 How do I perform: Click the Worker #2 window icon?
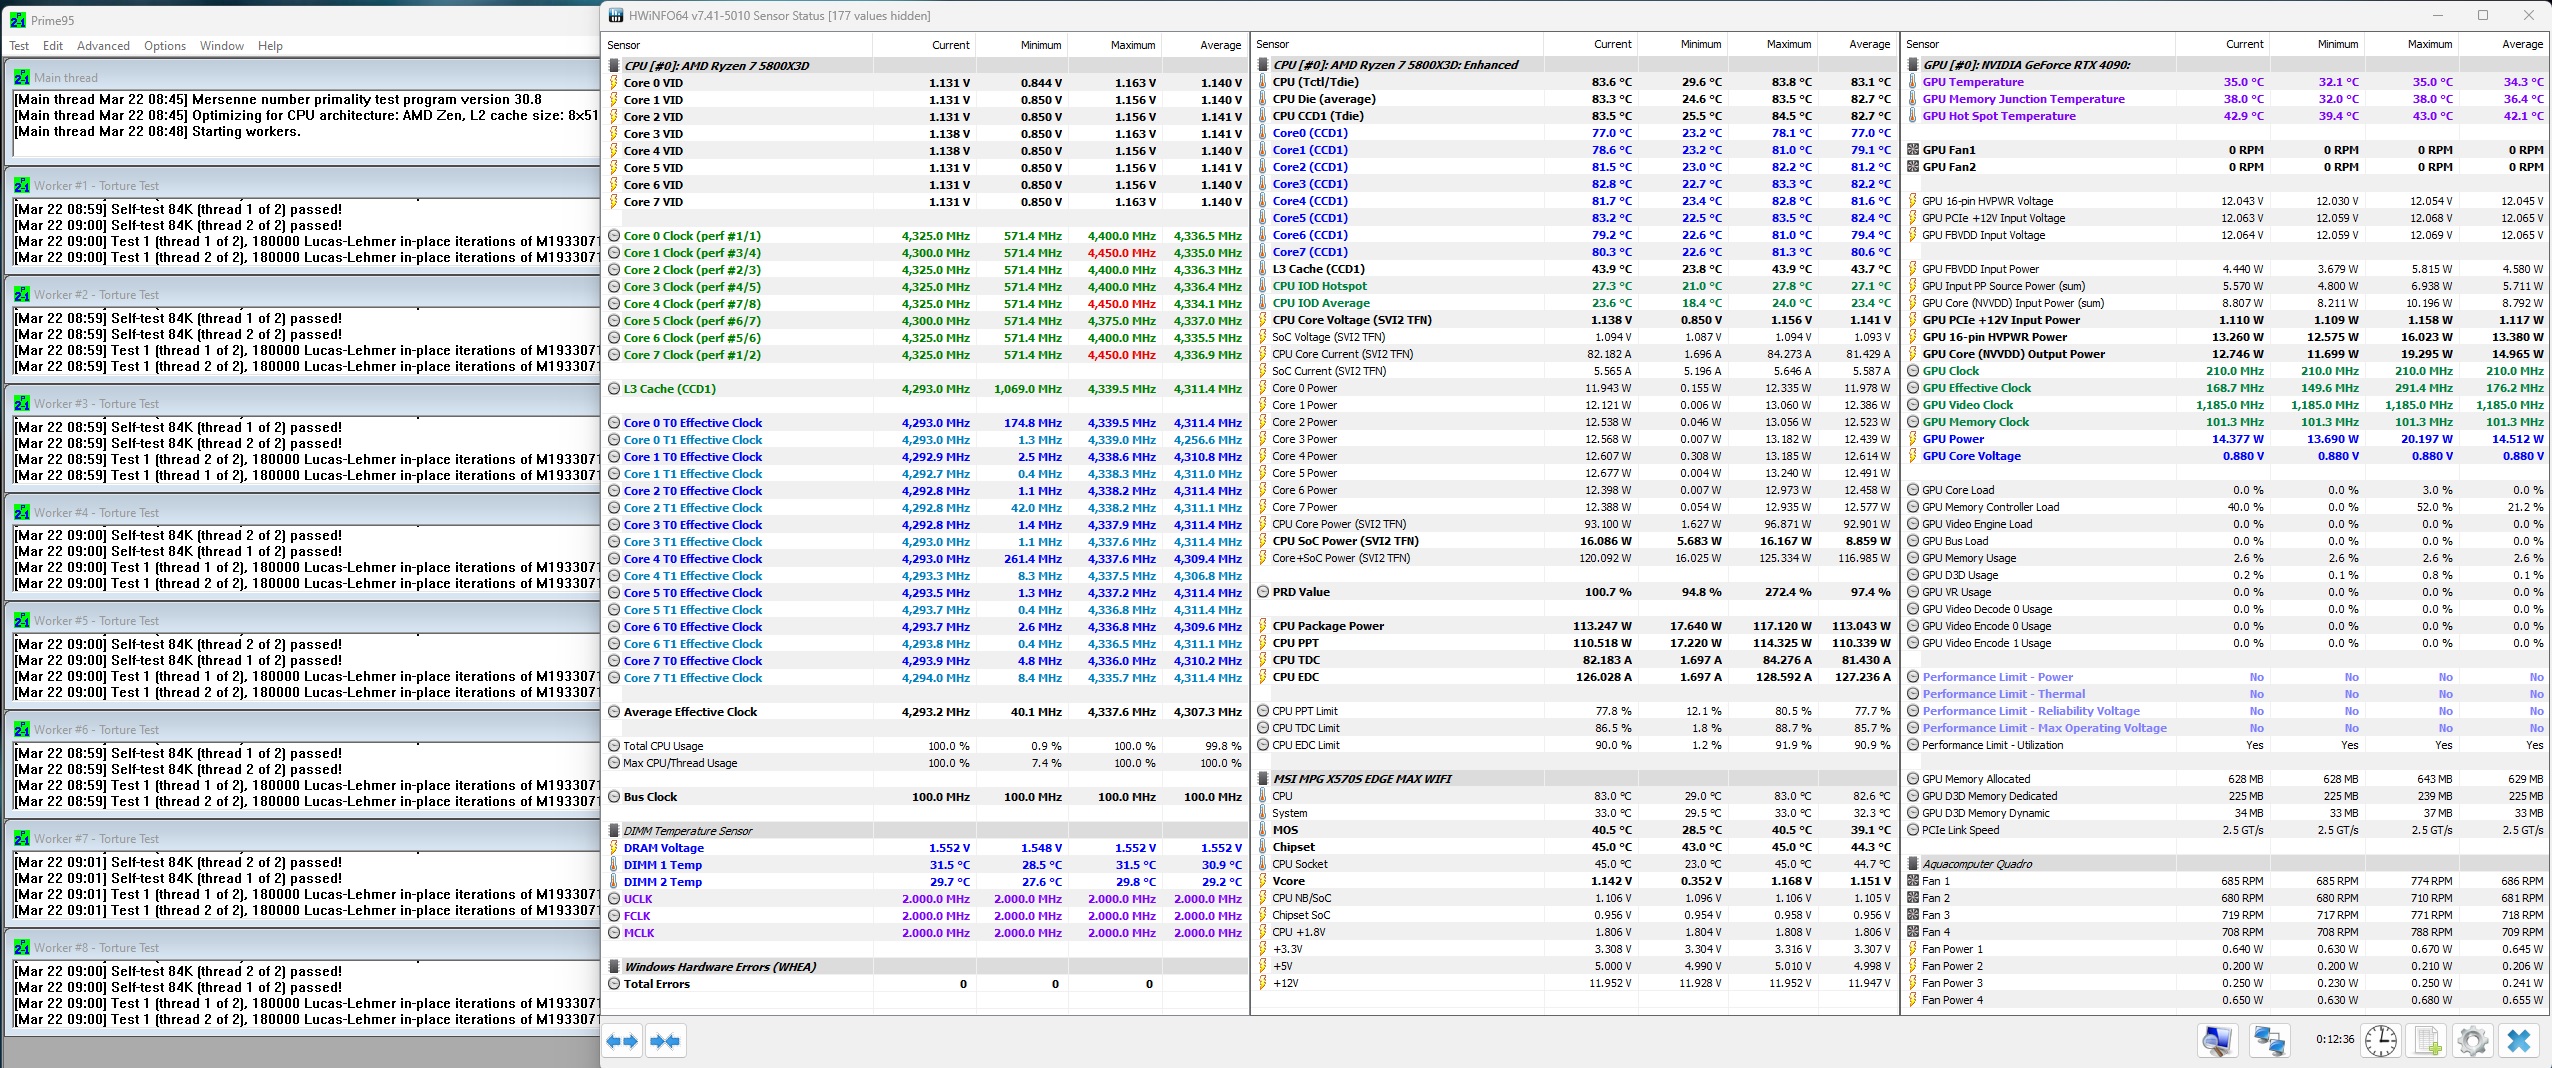[x=22, y=295]
